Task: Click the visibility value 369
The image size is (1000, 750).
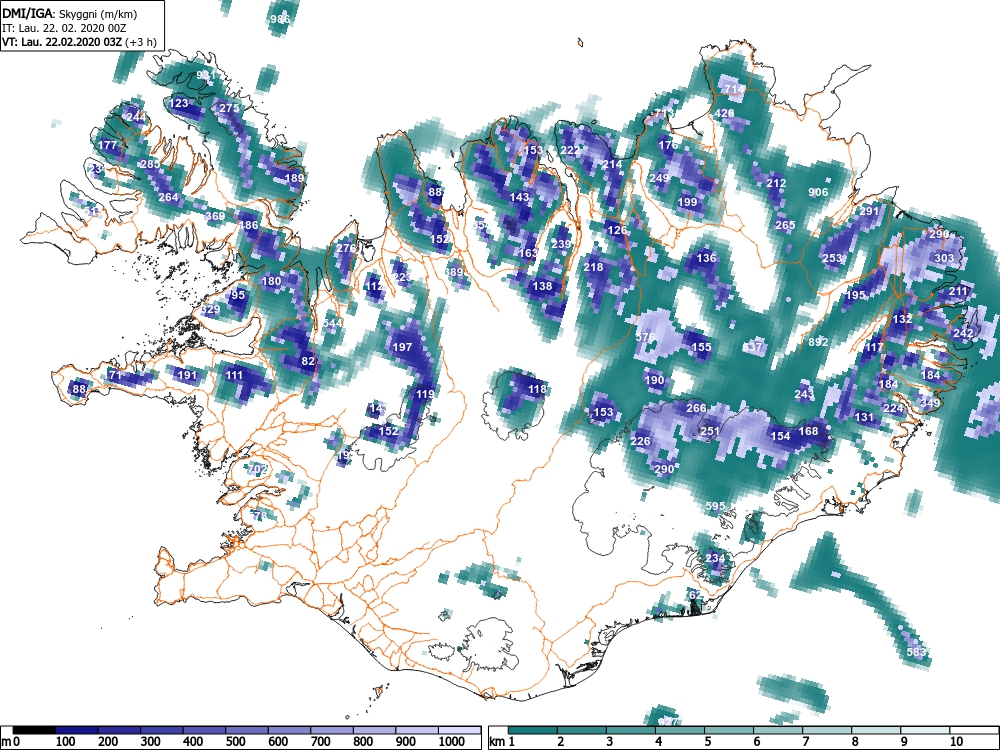Action: (215, 216)
